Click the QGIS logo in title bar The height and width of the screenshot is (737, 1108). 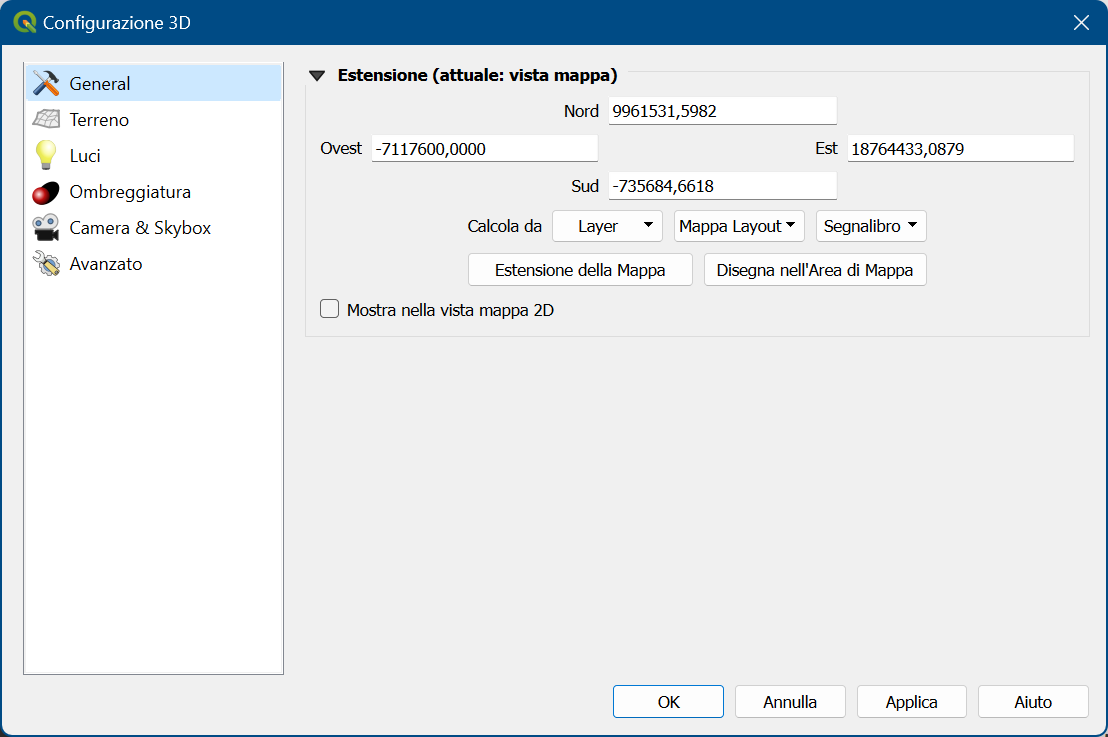click(x=25, y=23)
